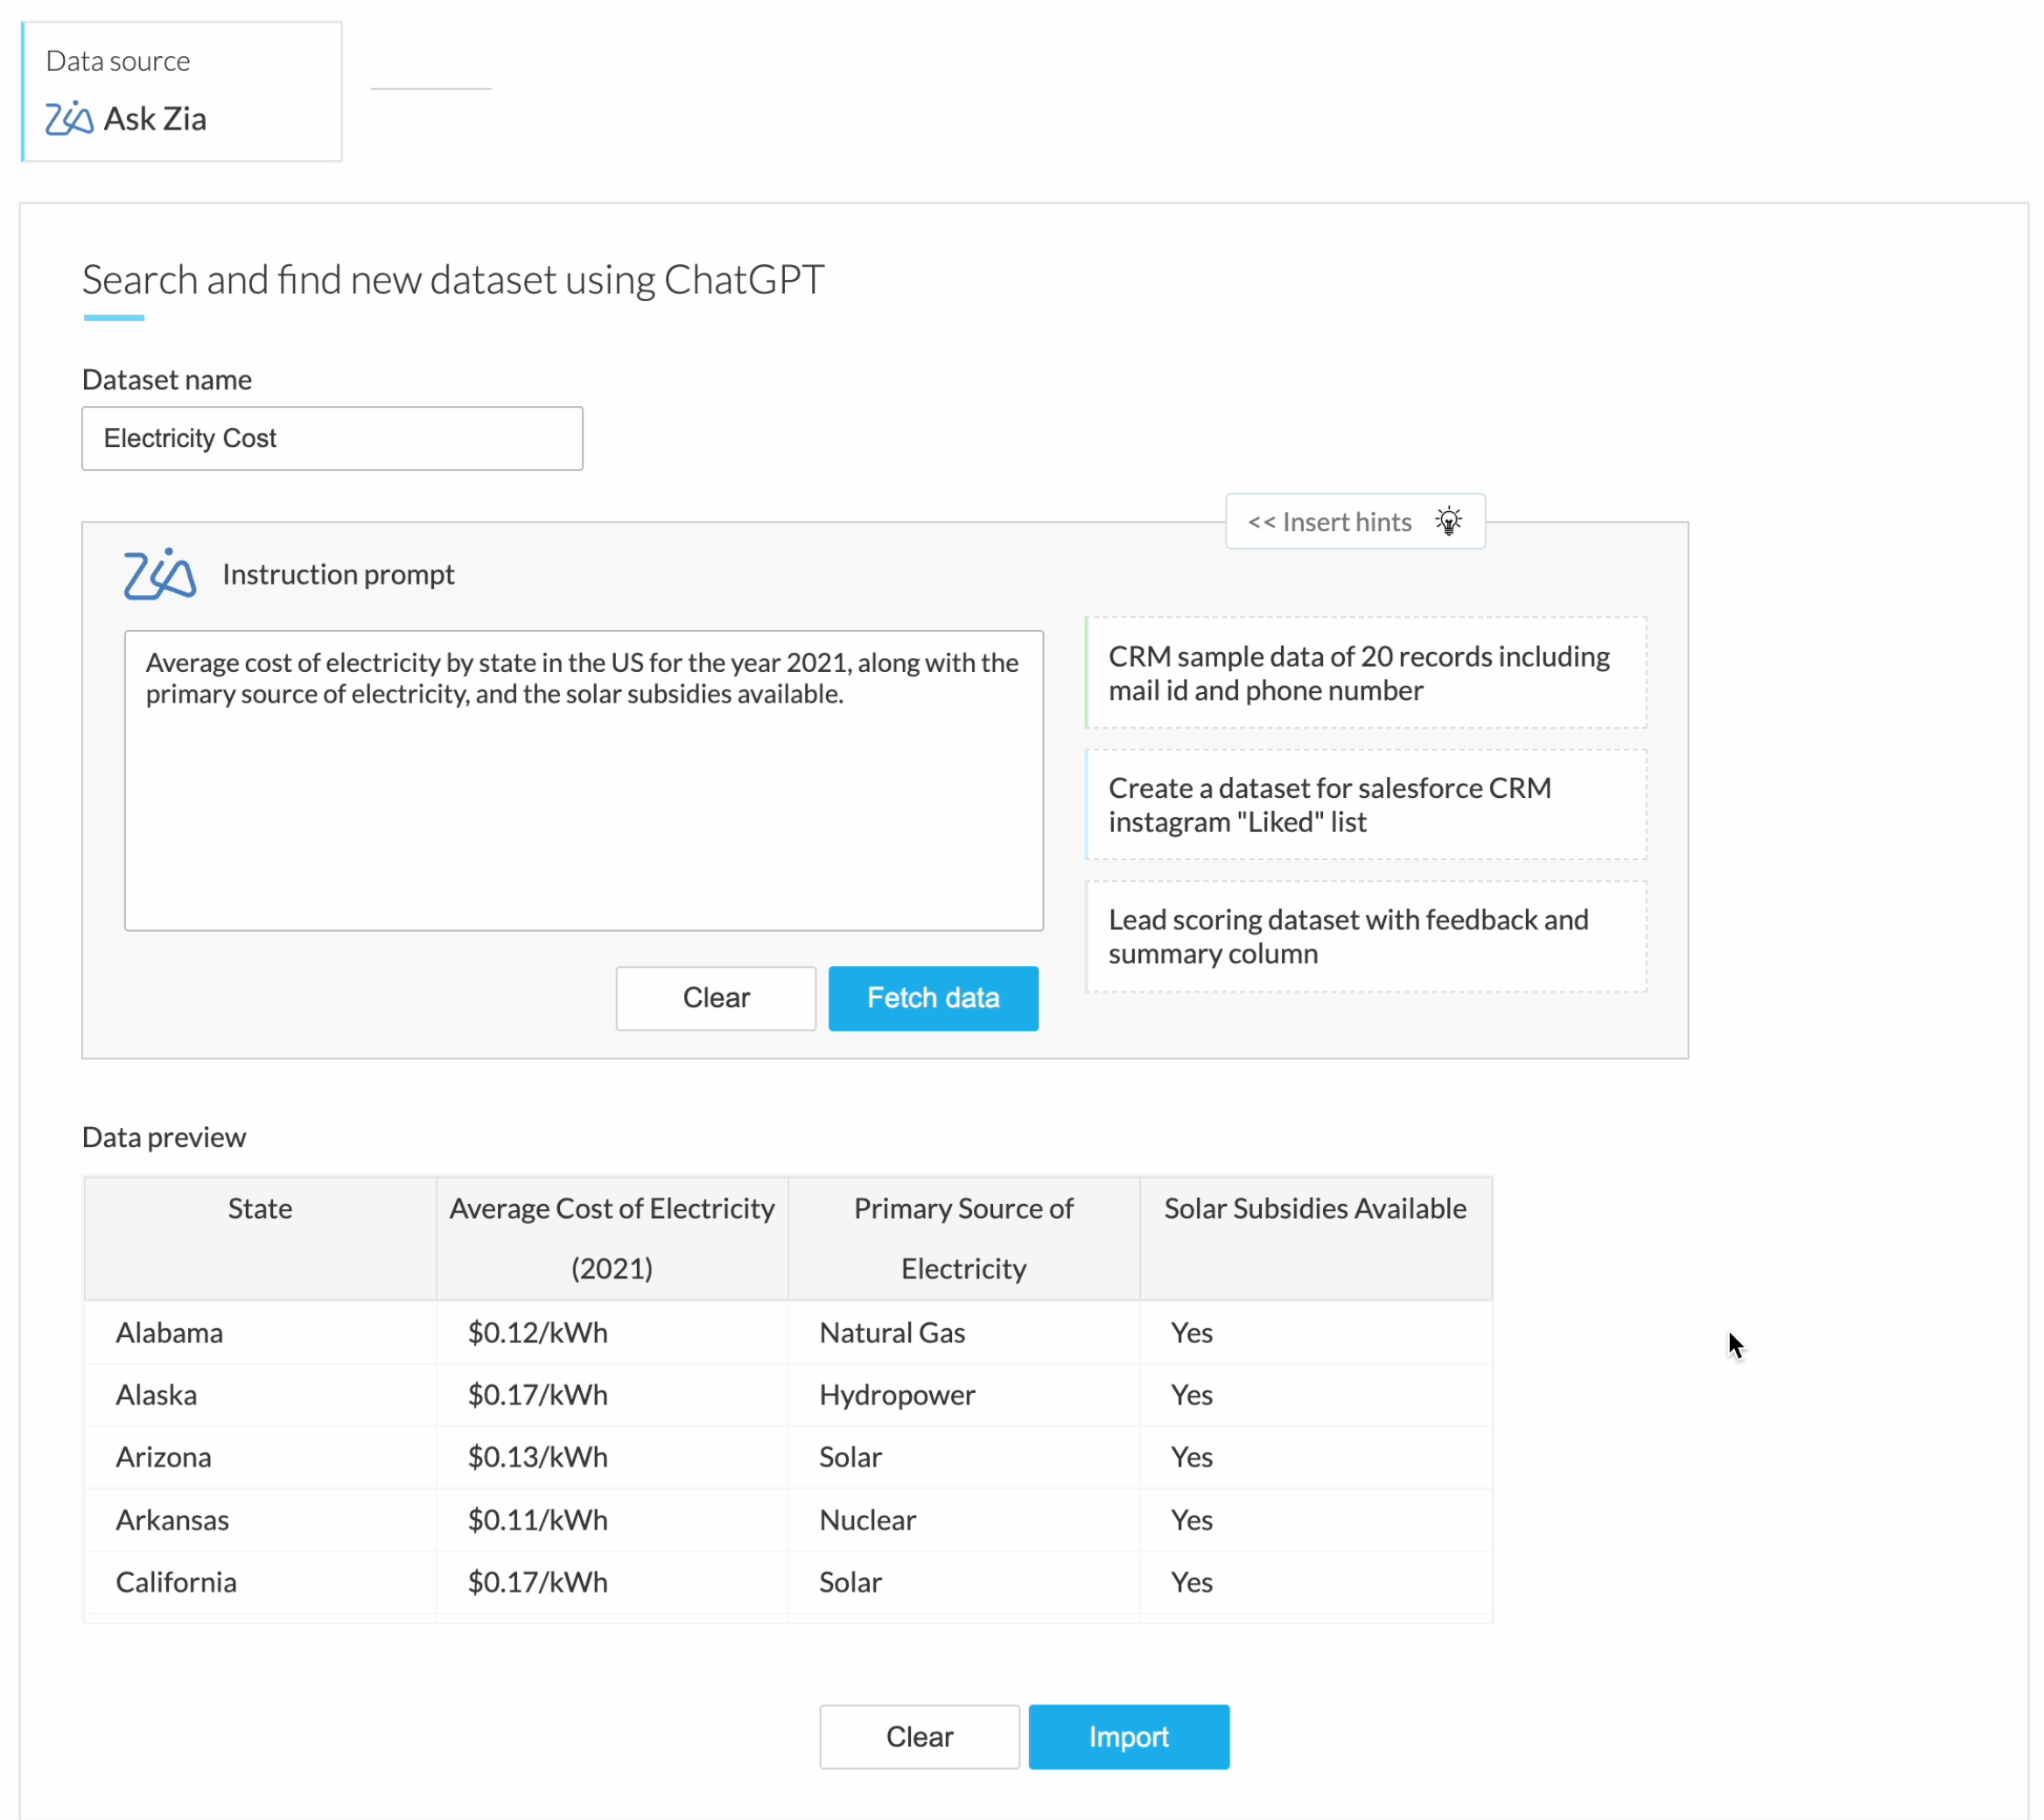Image resolution: width=2044 pixels, height=1820 pixels.
Task: Click the Primary Source of Electricity header
Action: pyautogui.click(x=963, y=1238)
